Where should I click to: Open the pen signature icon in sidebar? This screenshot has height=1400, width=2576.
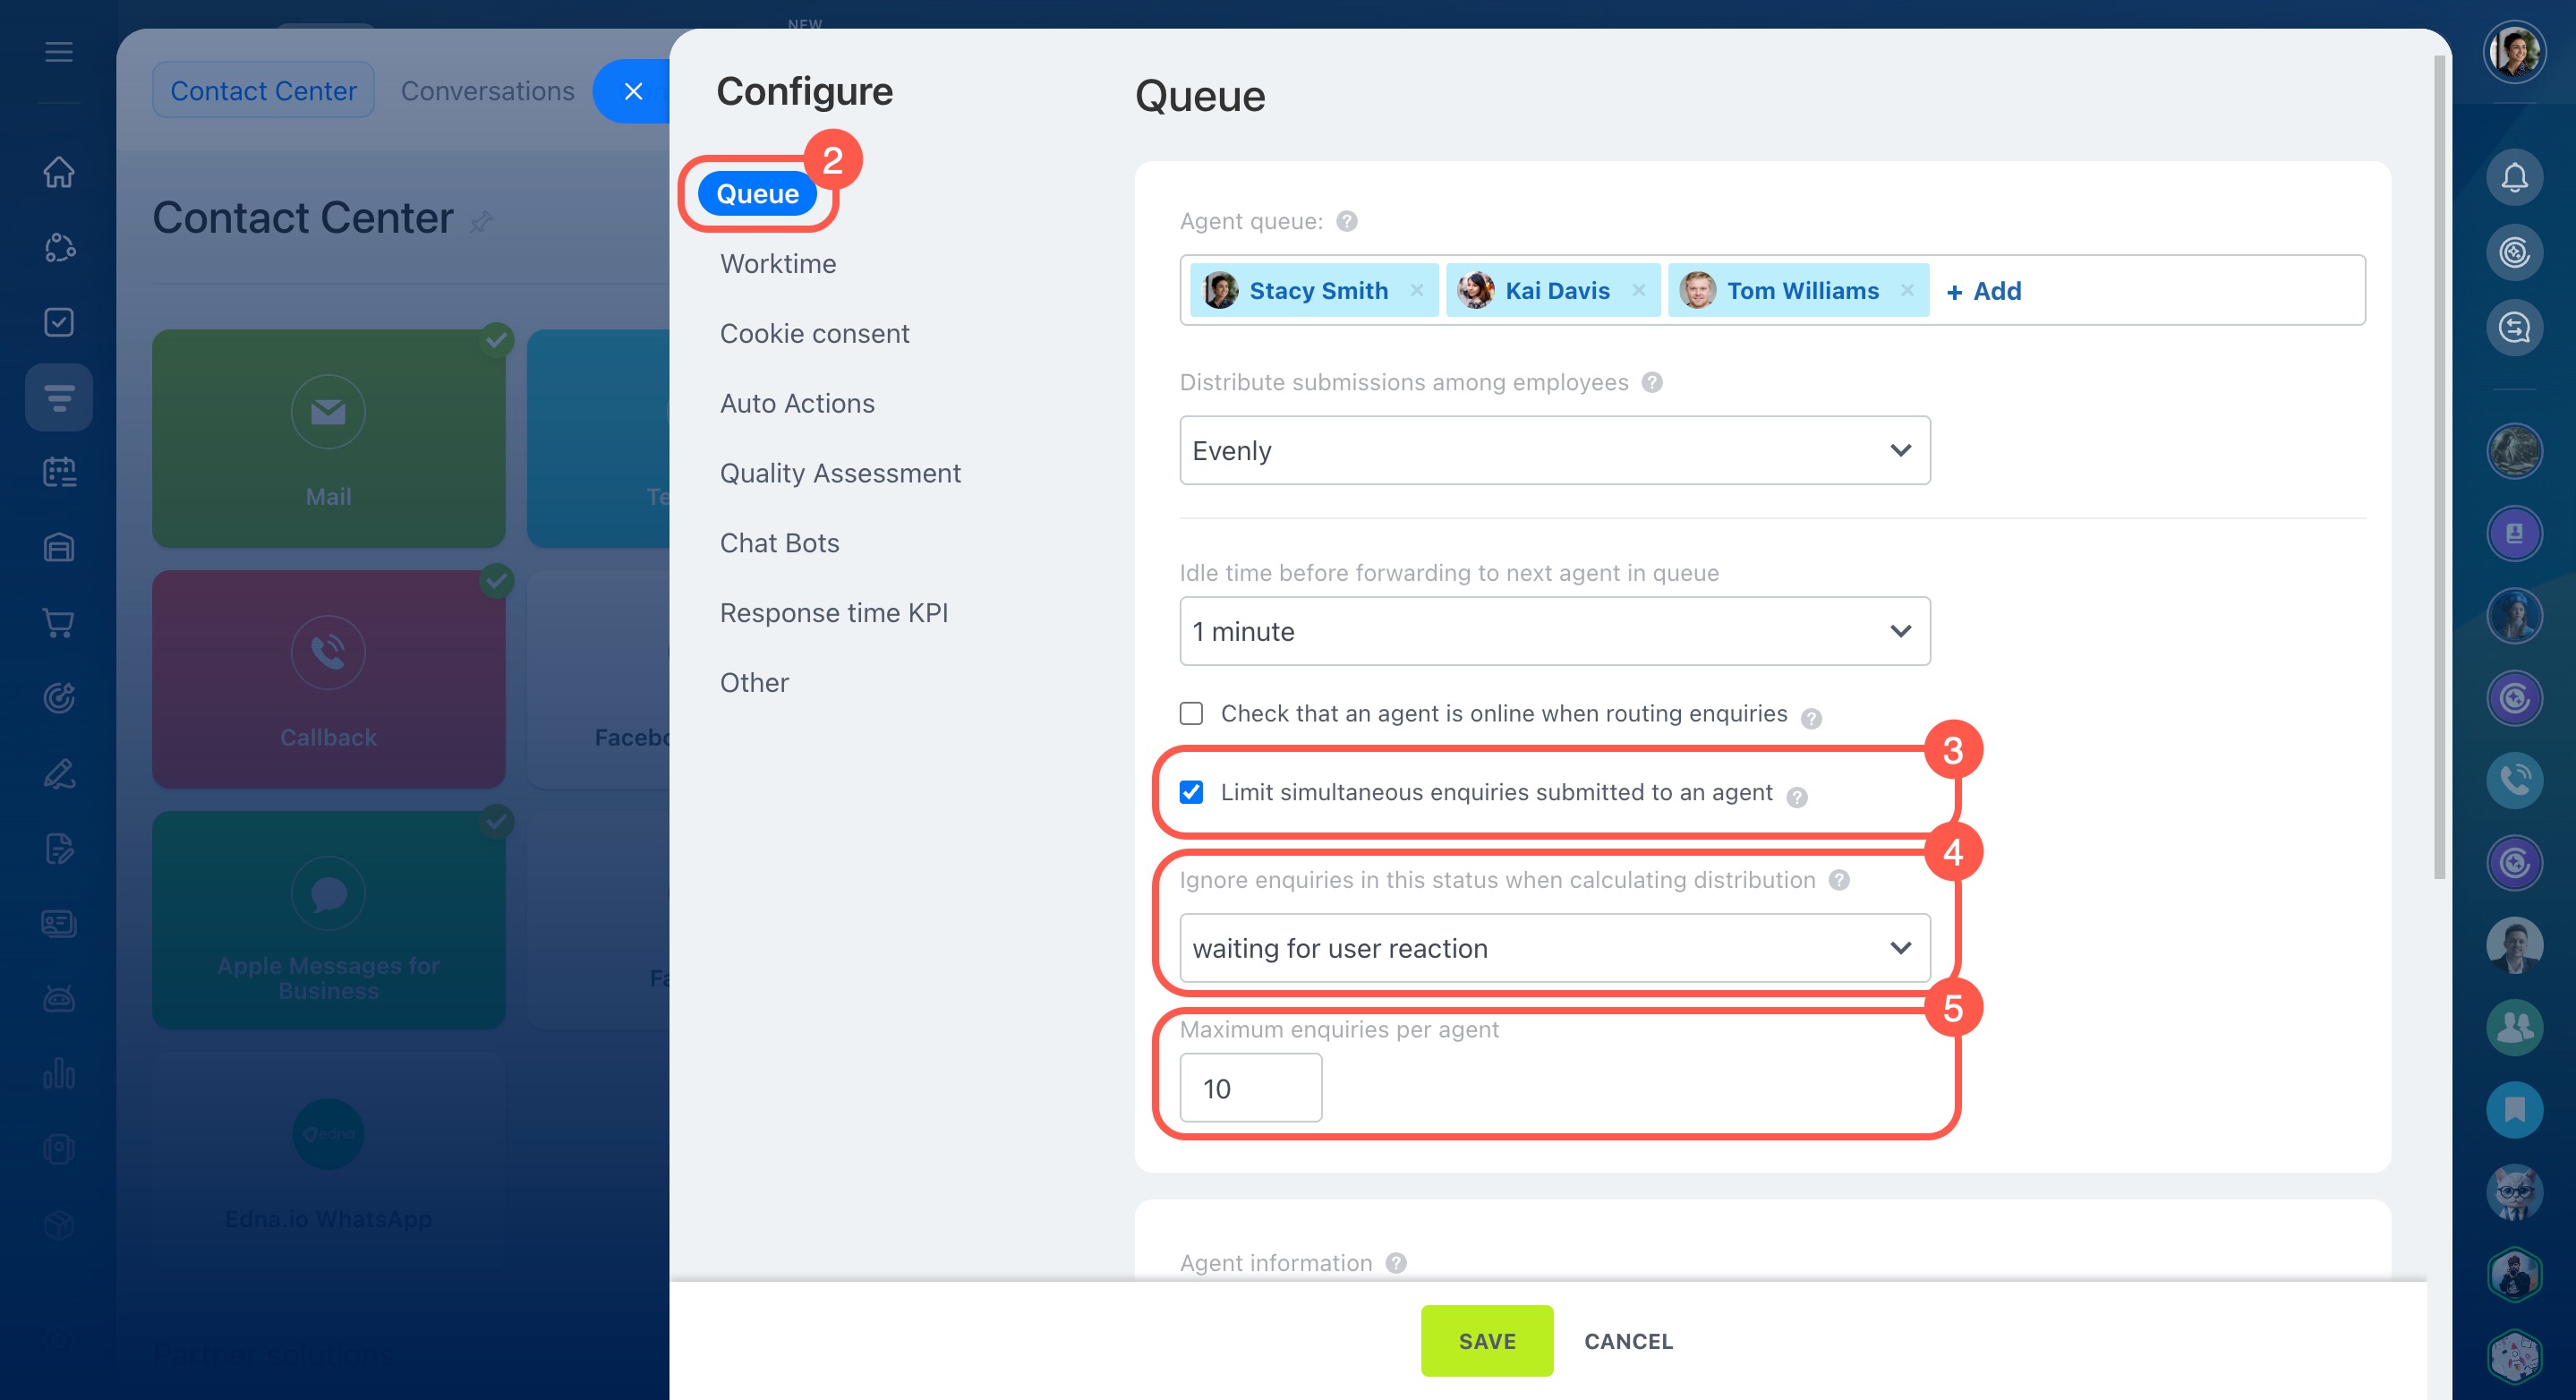[59, 773]
